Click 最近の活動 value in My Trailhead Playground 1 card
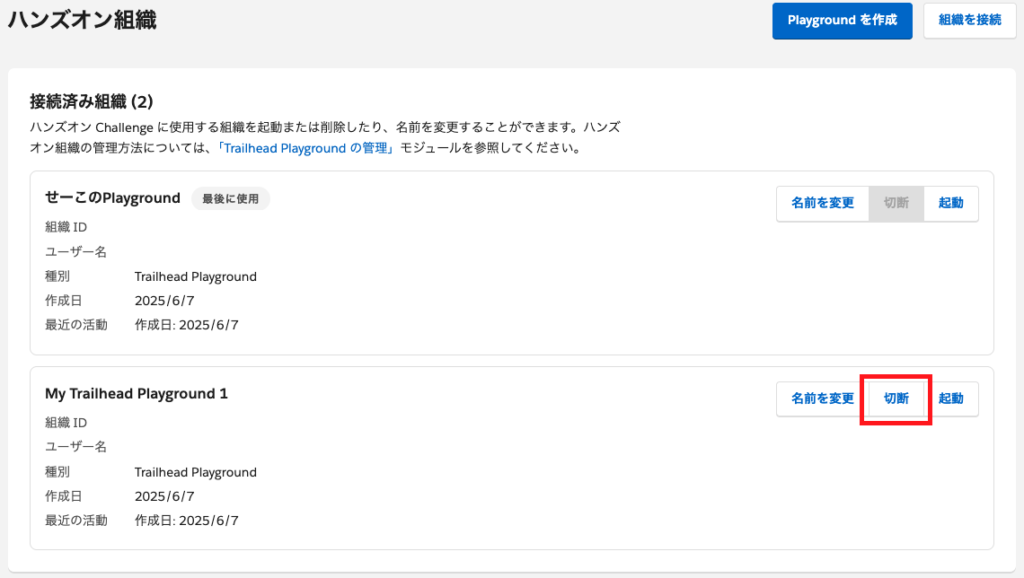The image size is (1024, 578). coord(186,520)
